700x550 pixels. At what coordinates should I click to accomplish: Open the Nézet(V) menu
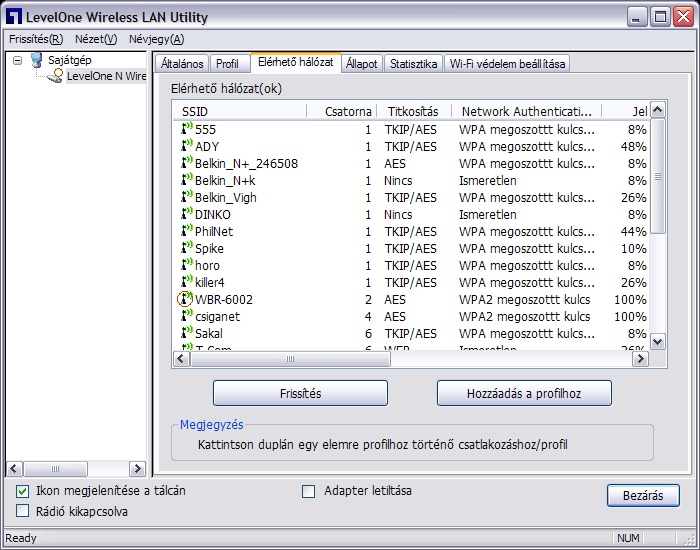(x=96, y=39)
